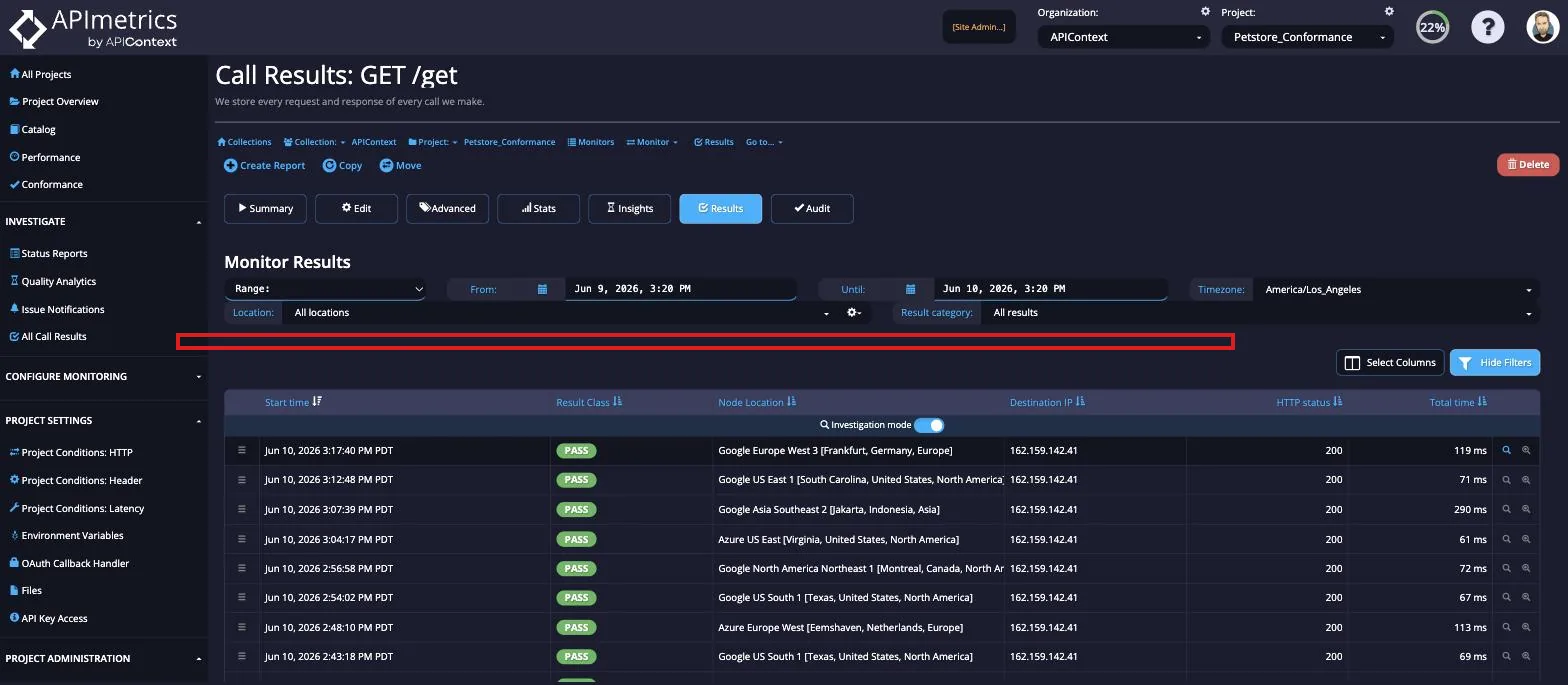Open the Insights tab
The width and height of the screenshot is (1568, 685).
coord(629,208)
